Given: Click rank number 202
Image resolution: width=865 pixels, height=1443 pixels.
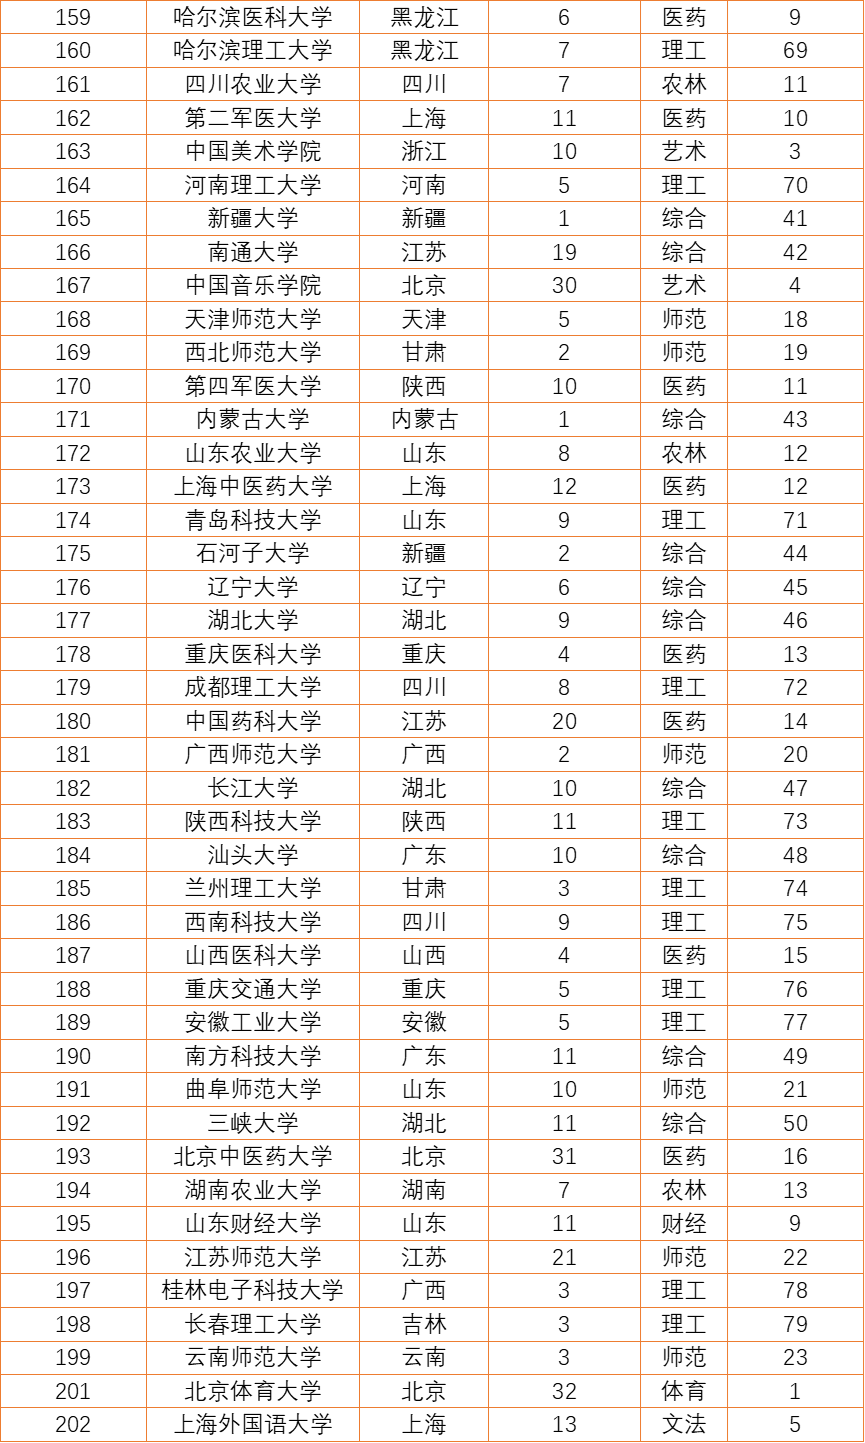Looking at the screenshot, I should pos(73,1424).
